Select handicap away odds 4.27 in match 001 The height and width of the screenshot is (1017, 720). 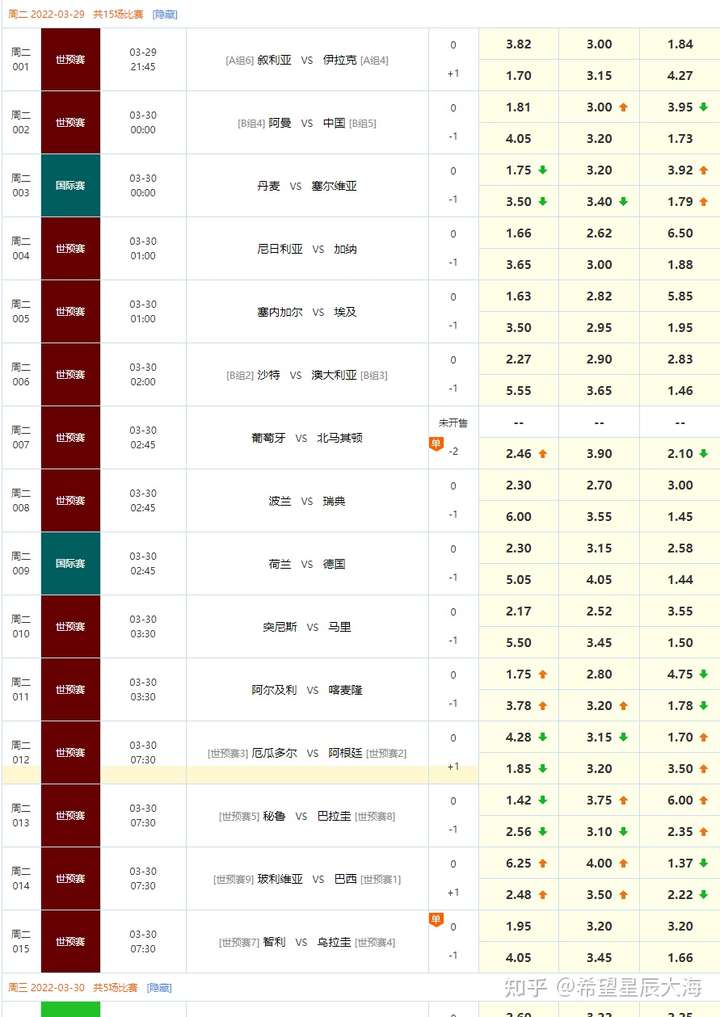tap(680, 75)
